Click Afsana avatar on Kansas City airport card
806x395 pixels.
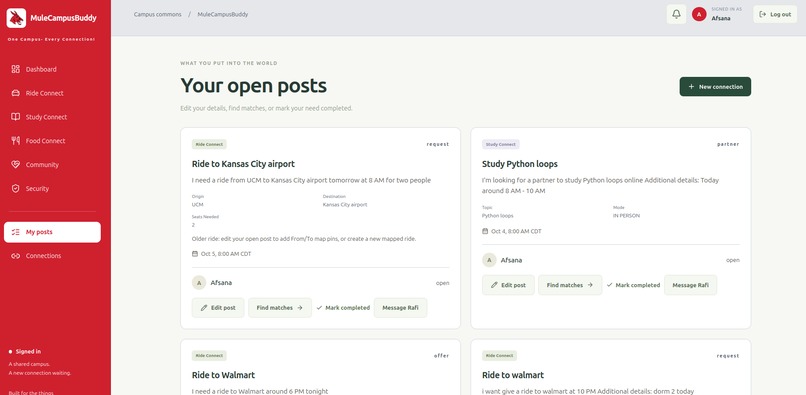pos(199,282)
